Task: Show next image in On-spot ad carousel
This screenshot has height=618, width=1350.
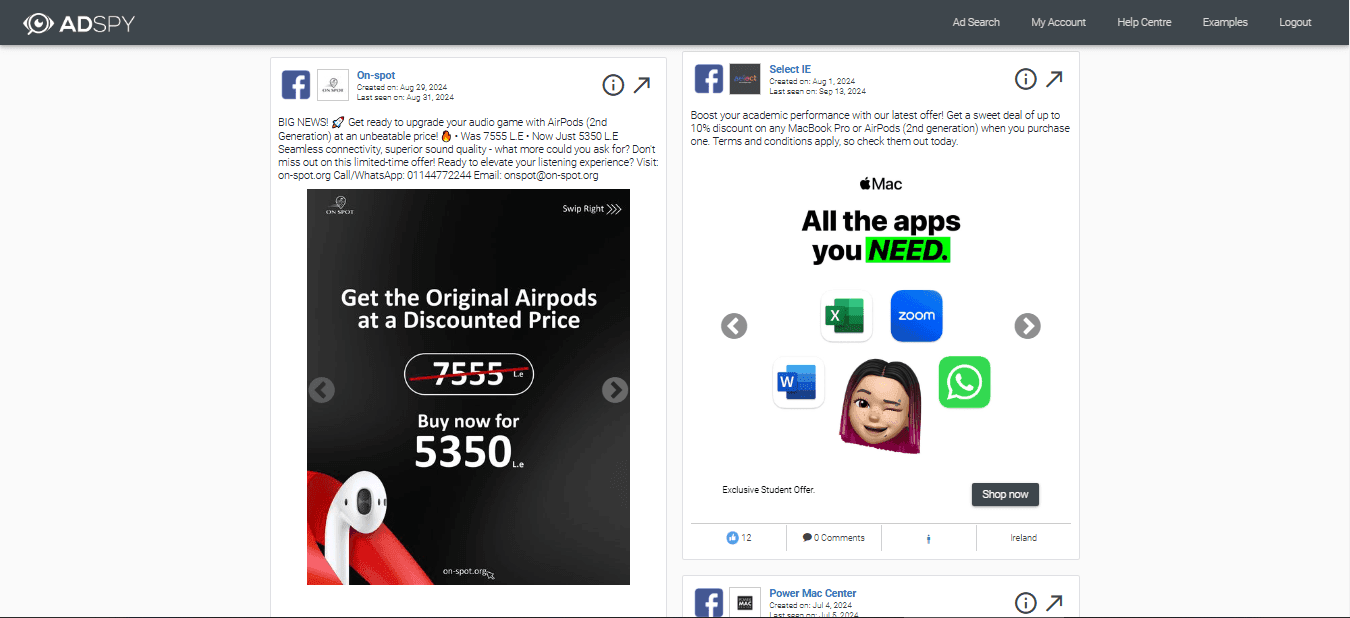Action: 615,390
